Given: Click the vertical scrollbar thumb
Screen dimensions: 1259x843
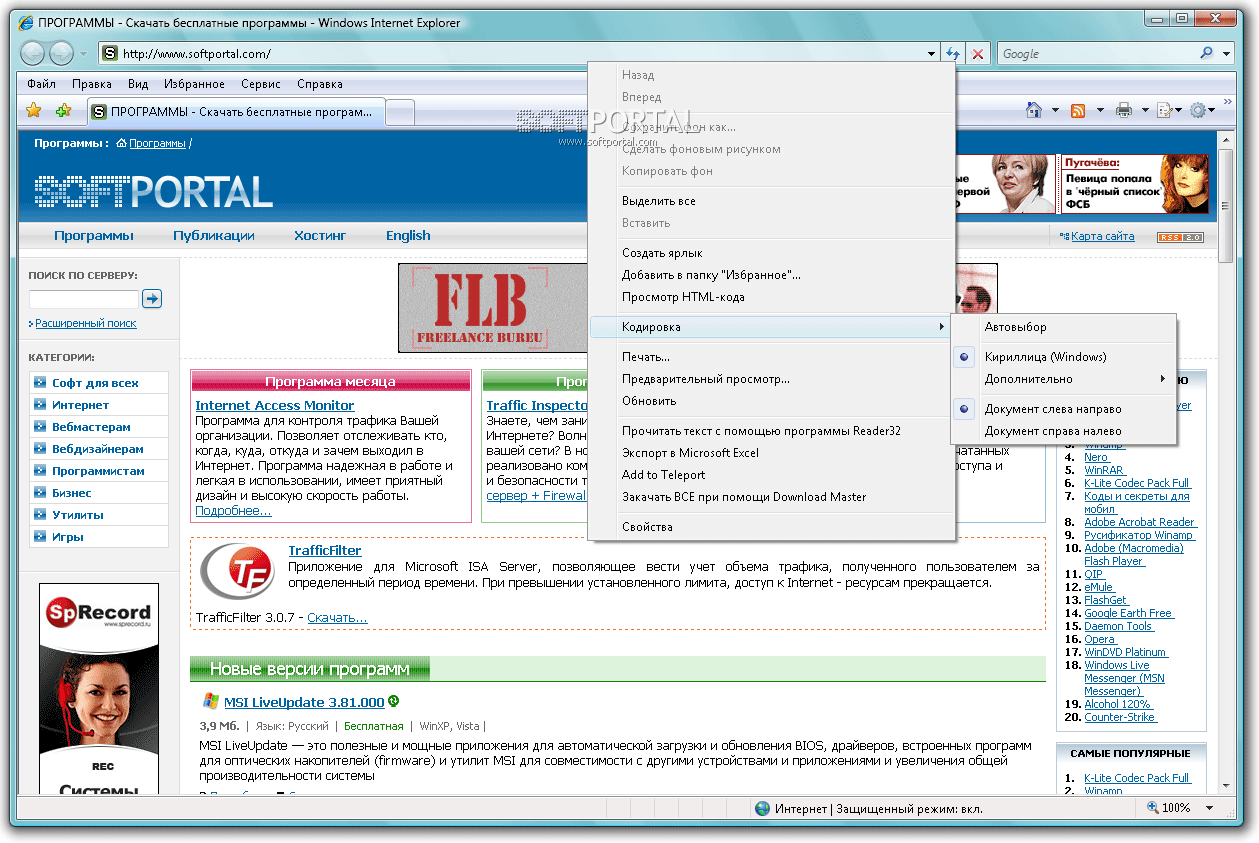Looking at the screenshot, I should (1226, 207).
